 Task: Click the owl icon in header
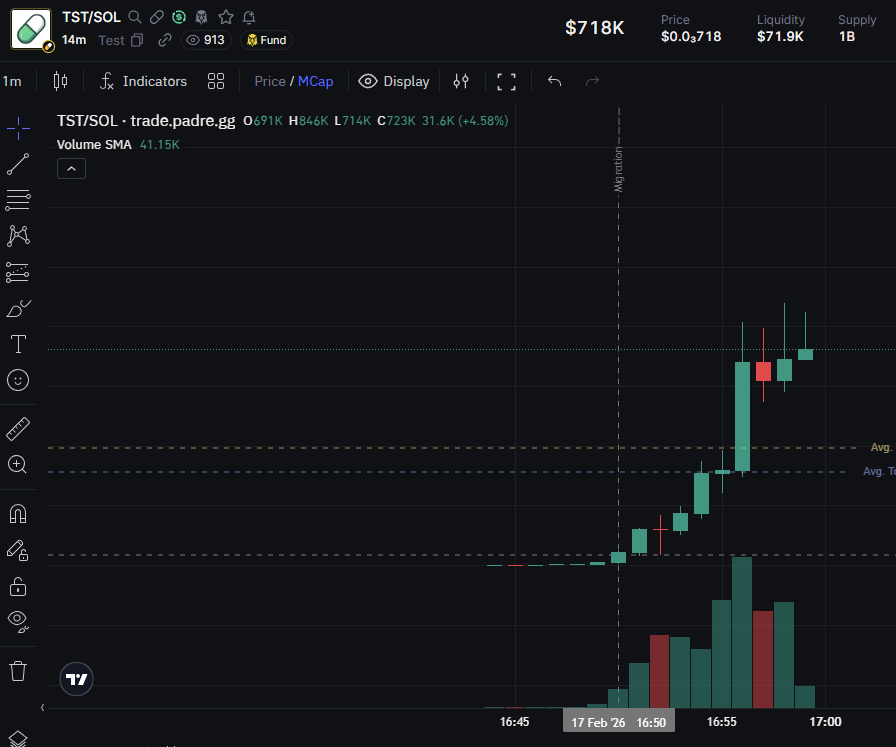(201, 17)
